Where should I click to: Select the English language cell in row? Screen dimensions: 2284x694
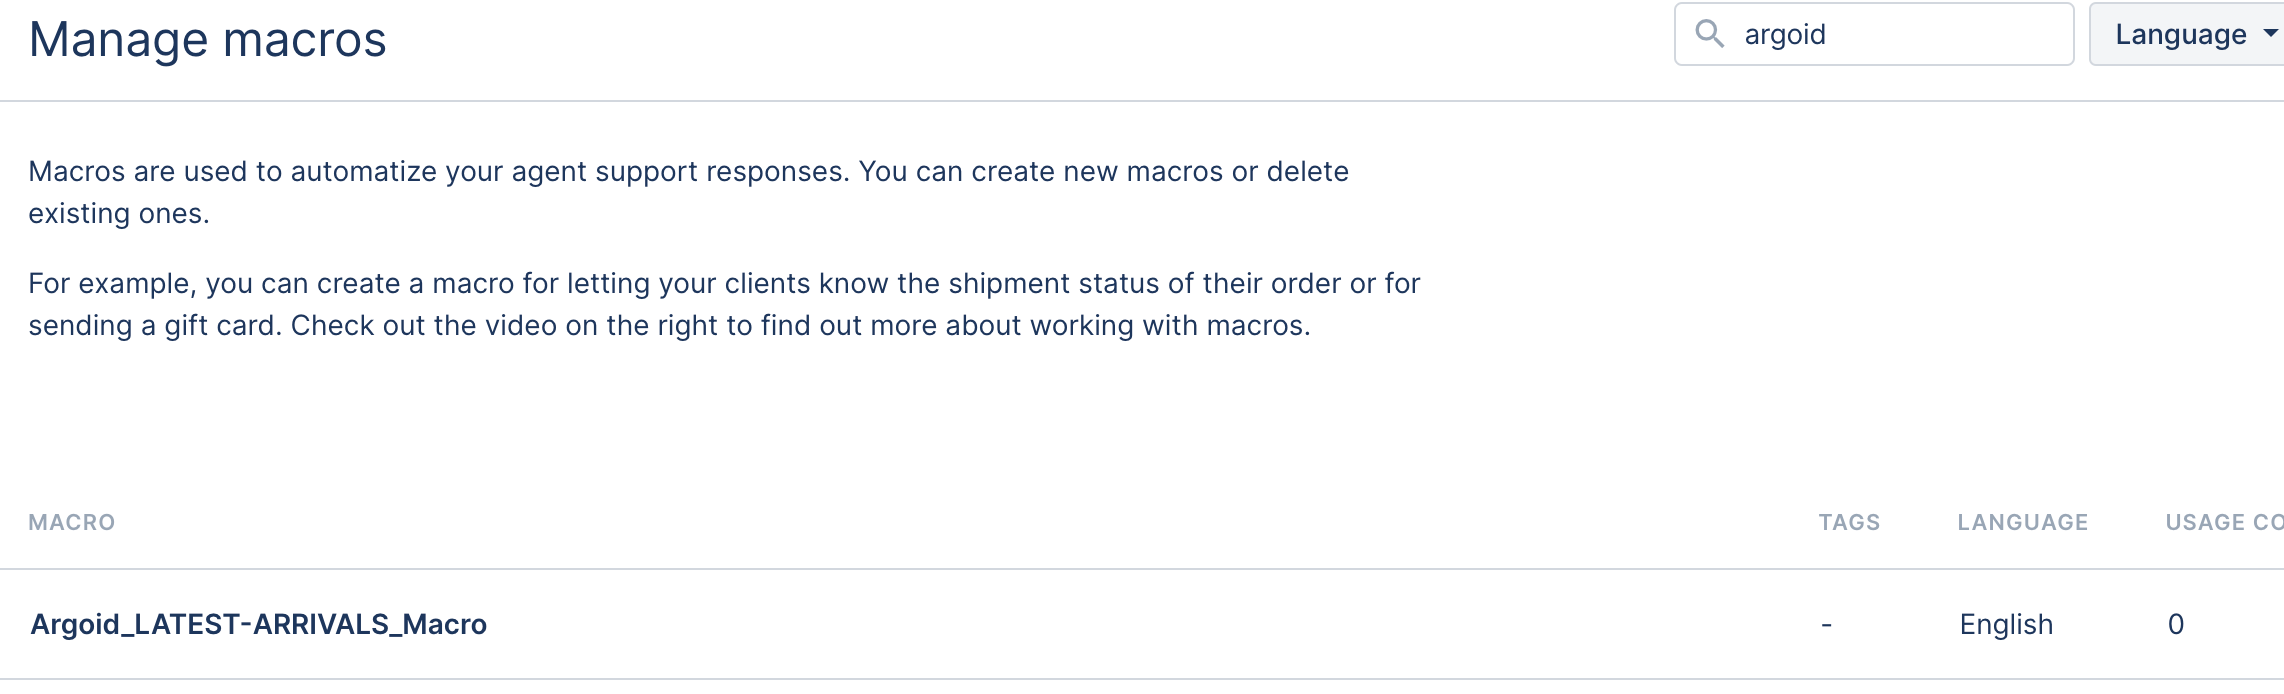pos(2006,624)
